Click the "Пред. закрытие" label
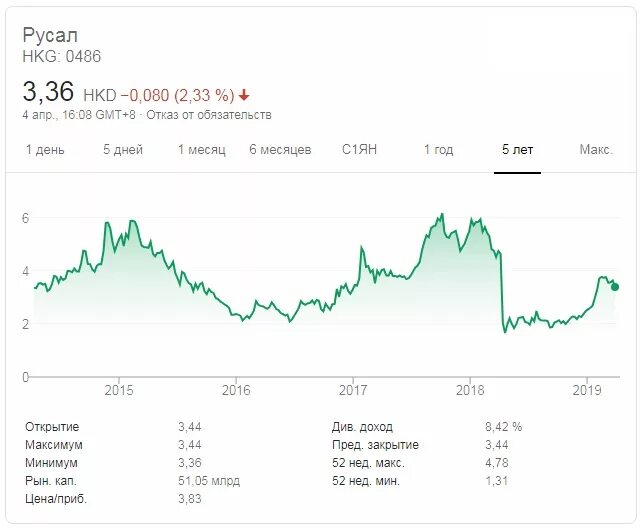641x529 pixels. coord(375,445)
